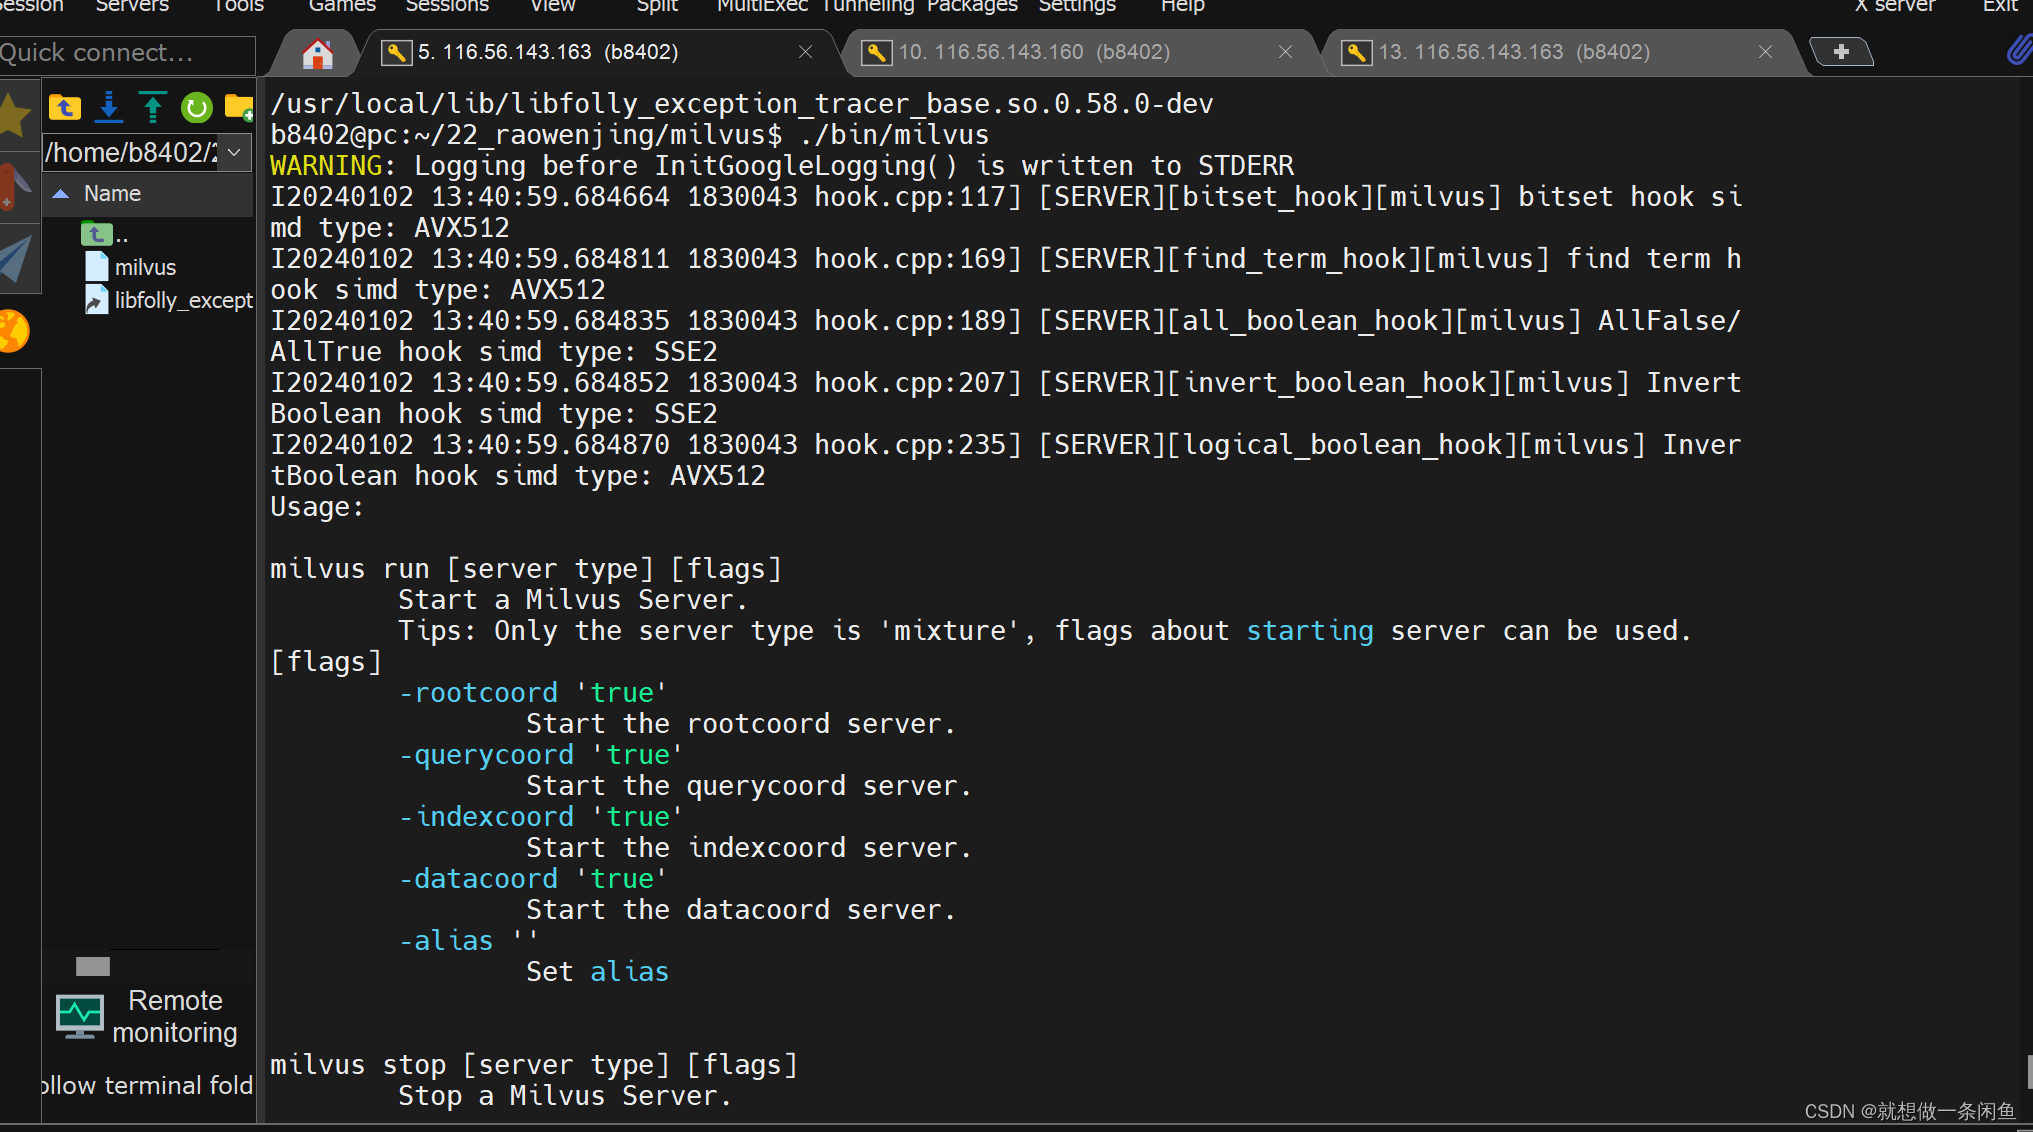Click the Remote monitoring button
2033x1132 pixels.
click(x=148, y=1016)
